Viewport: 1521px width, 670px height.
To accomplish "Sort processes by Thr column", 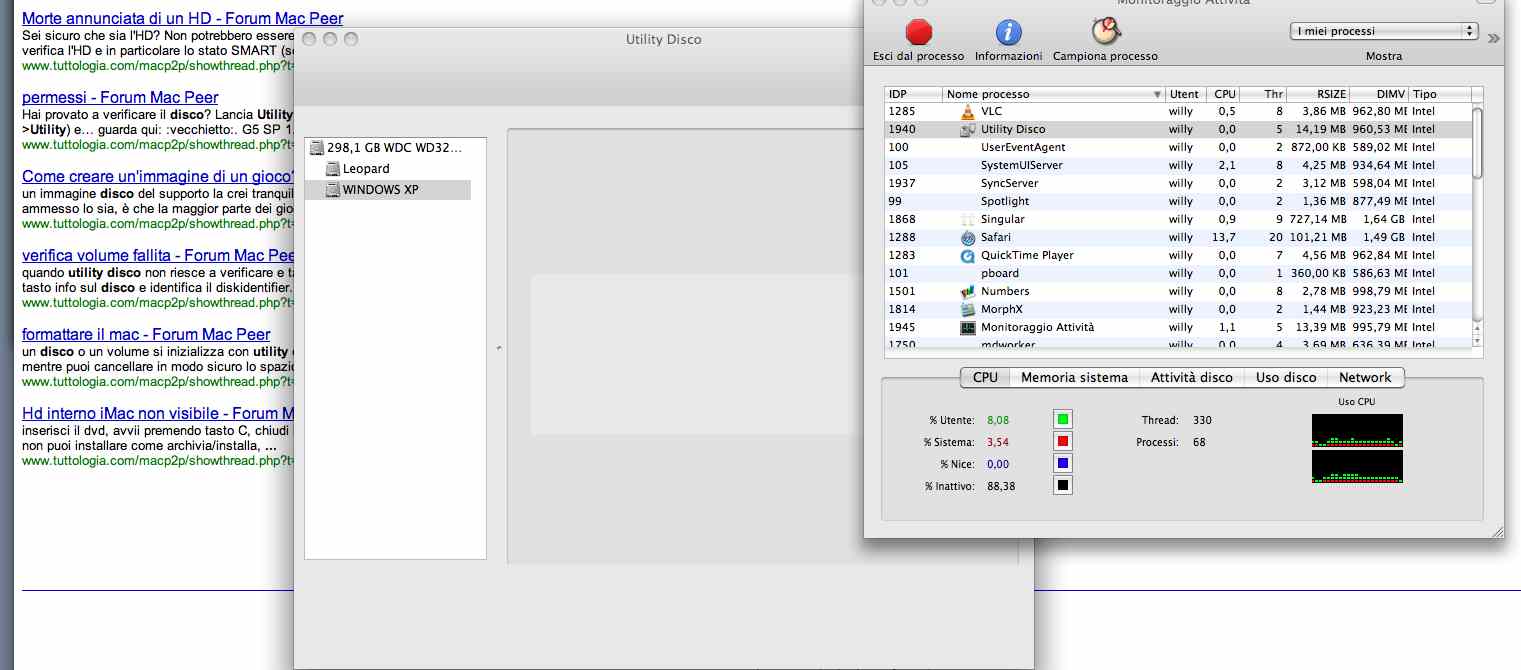I will click(1264, 94).
